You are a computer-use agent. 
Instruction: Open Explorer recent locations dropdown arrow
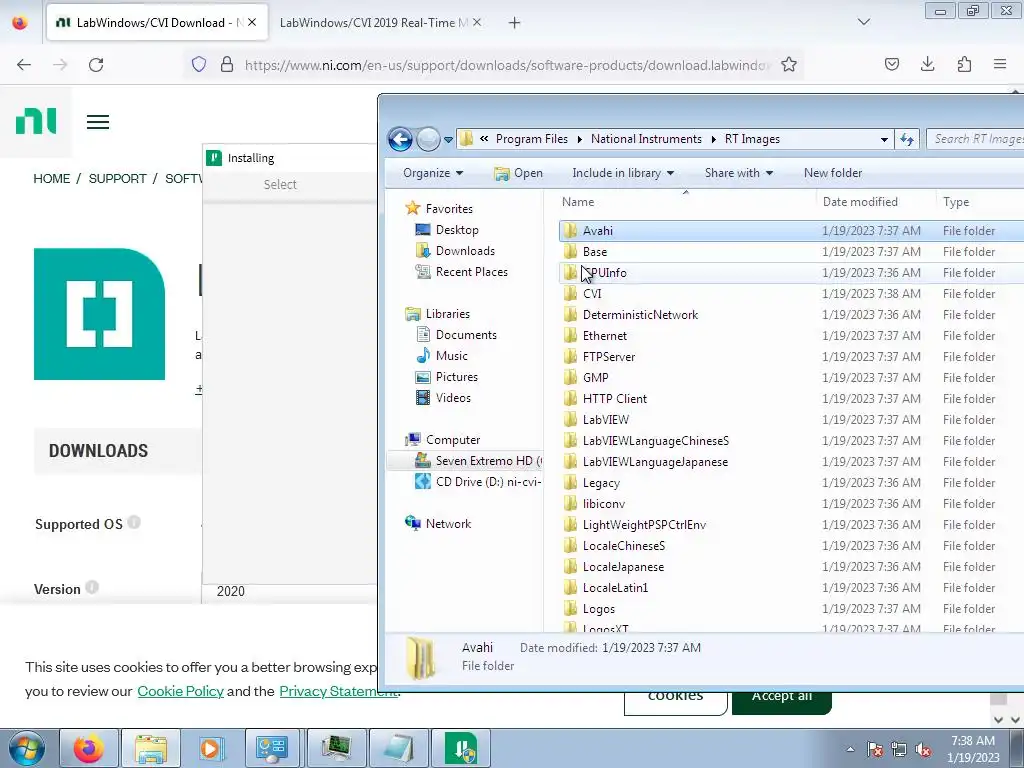(448, 139)
